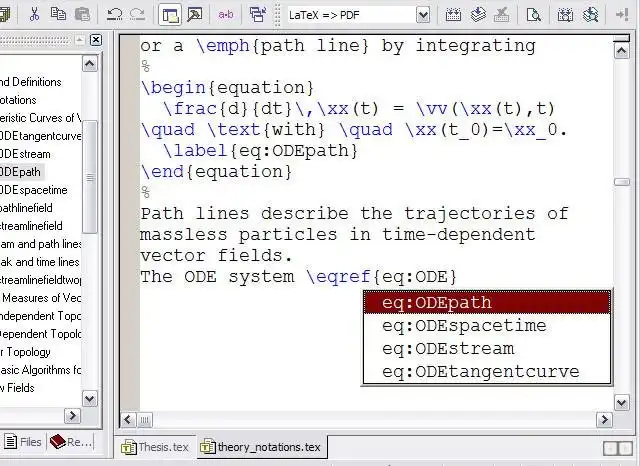Select the pathlinefield tree entry

tap(26, 208)
